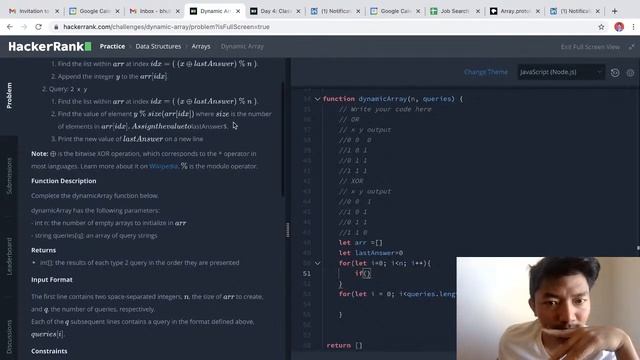Screen dimensions: 640x360
Task: Click the HackerRank logo
Action: (x=50, y=47)
